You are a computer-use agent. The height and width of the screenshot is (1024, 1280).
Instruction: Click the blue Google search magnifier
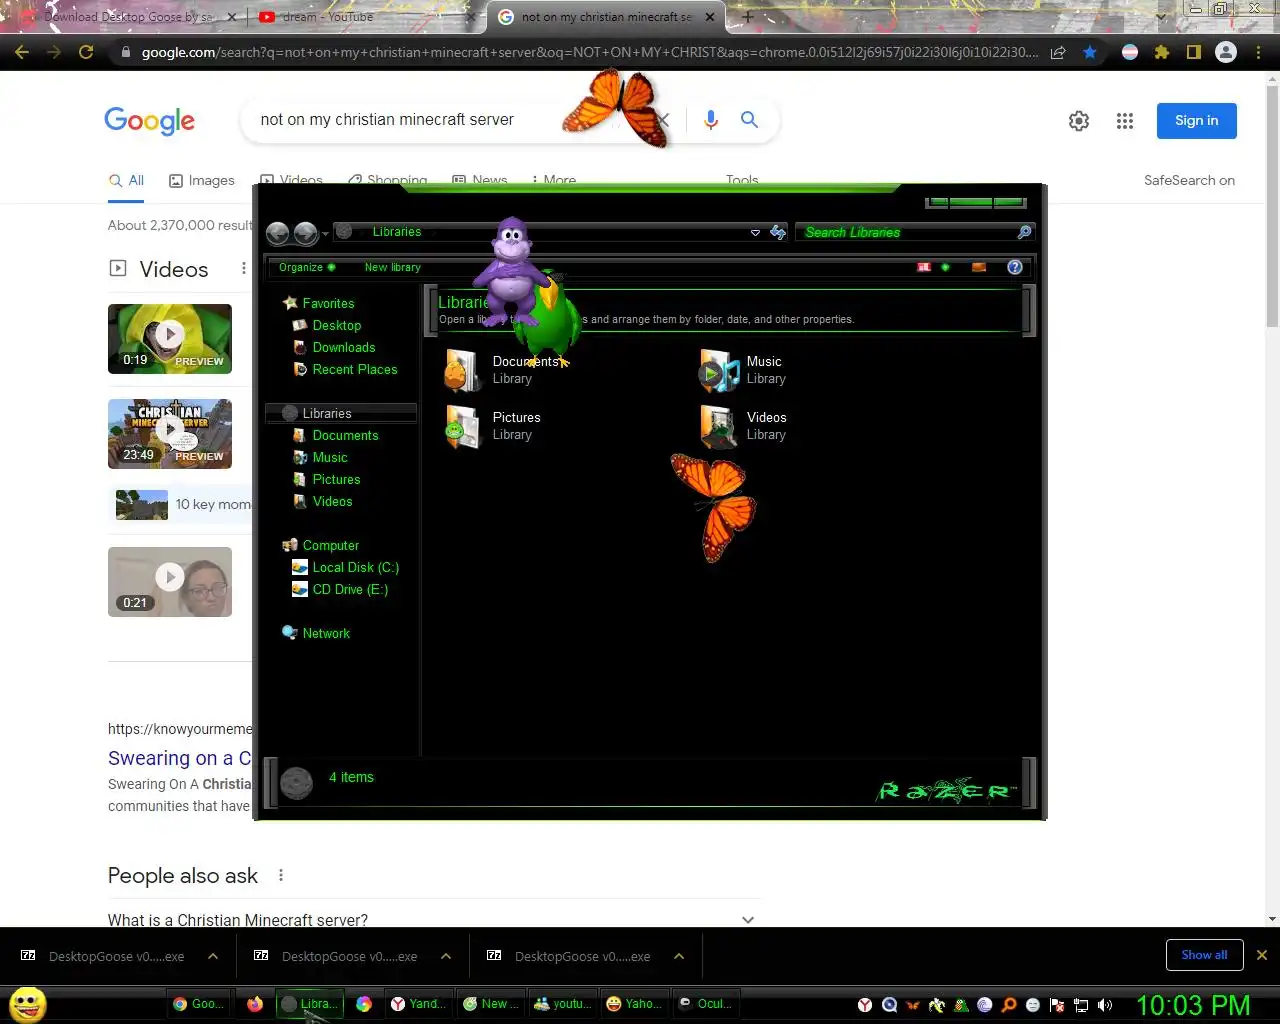749,120
